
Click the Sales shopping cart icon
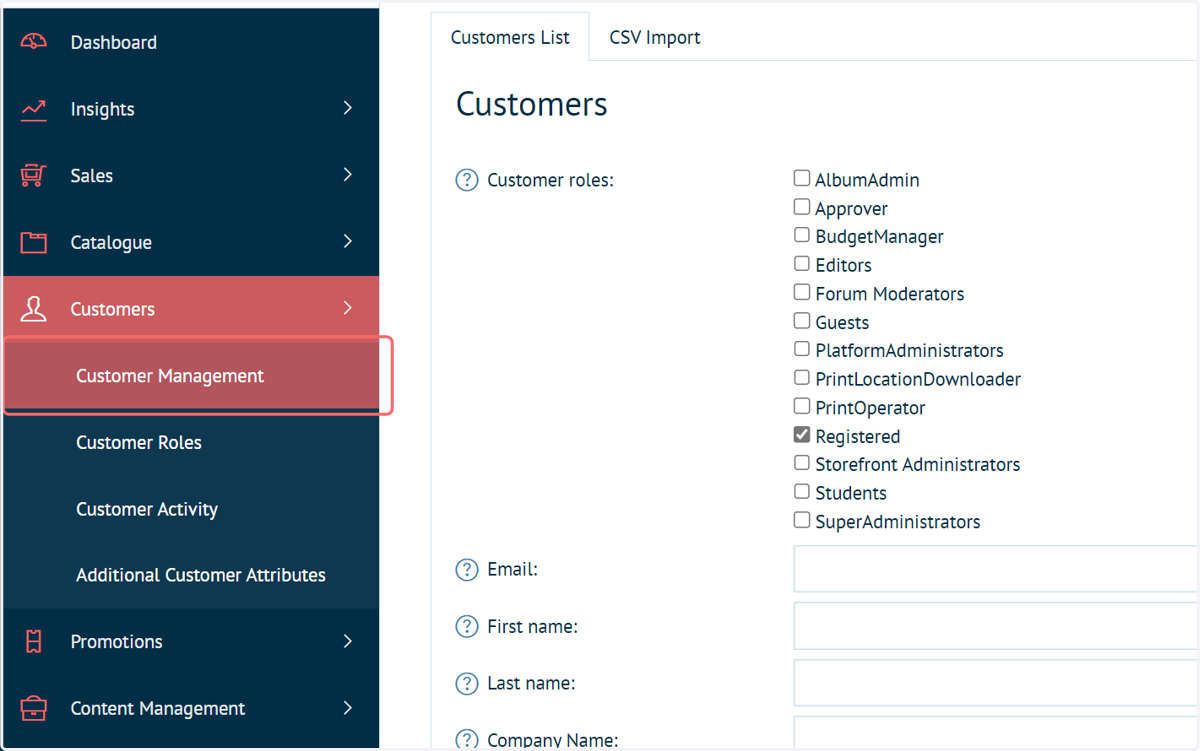coord(34,176)
